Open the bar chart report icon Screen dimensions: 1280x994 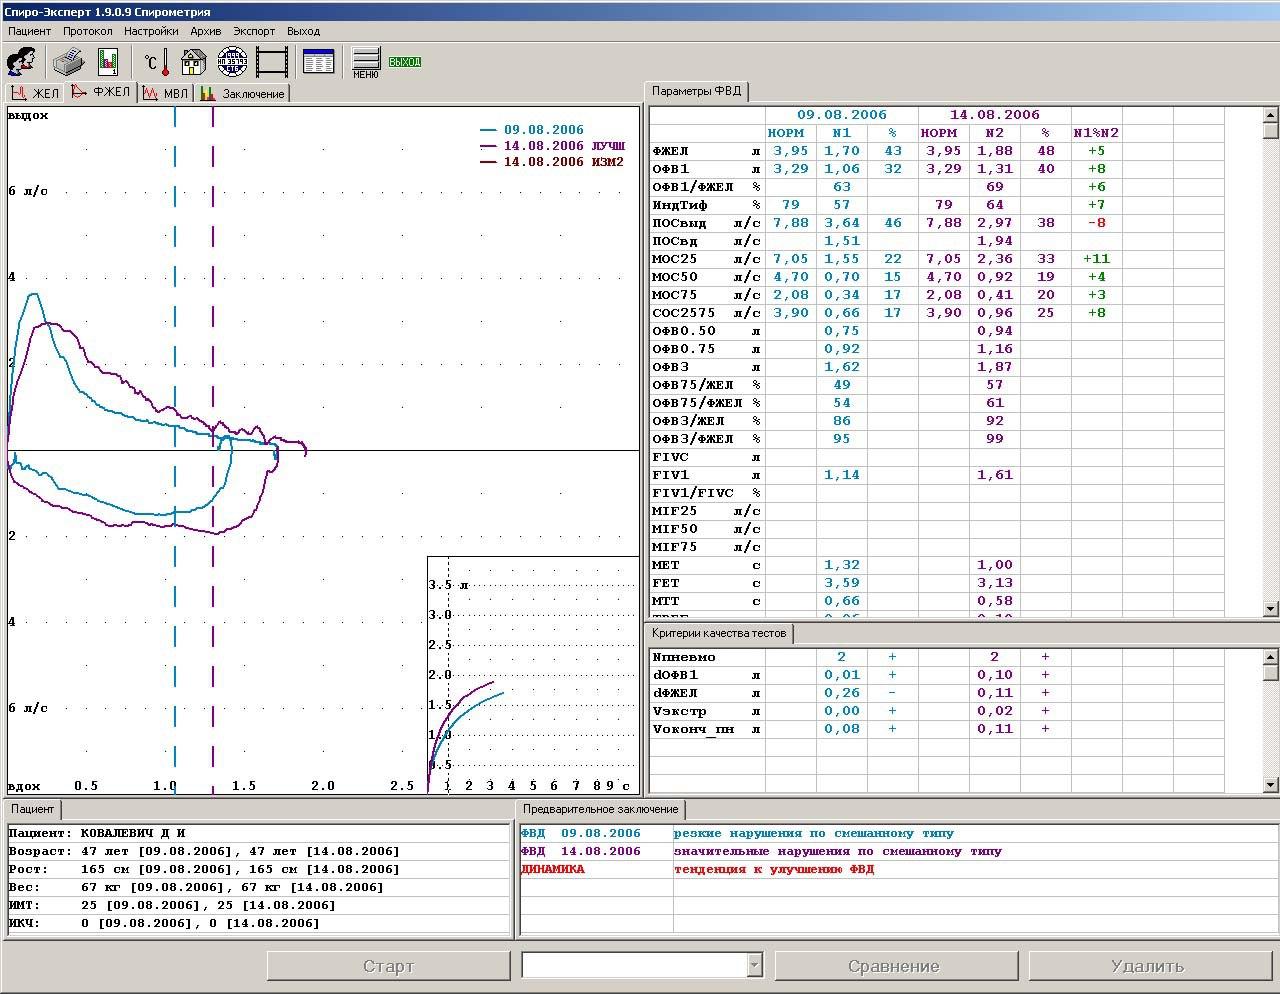point(108,62)
